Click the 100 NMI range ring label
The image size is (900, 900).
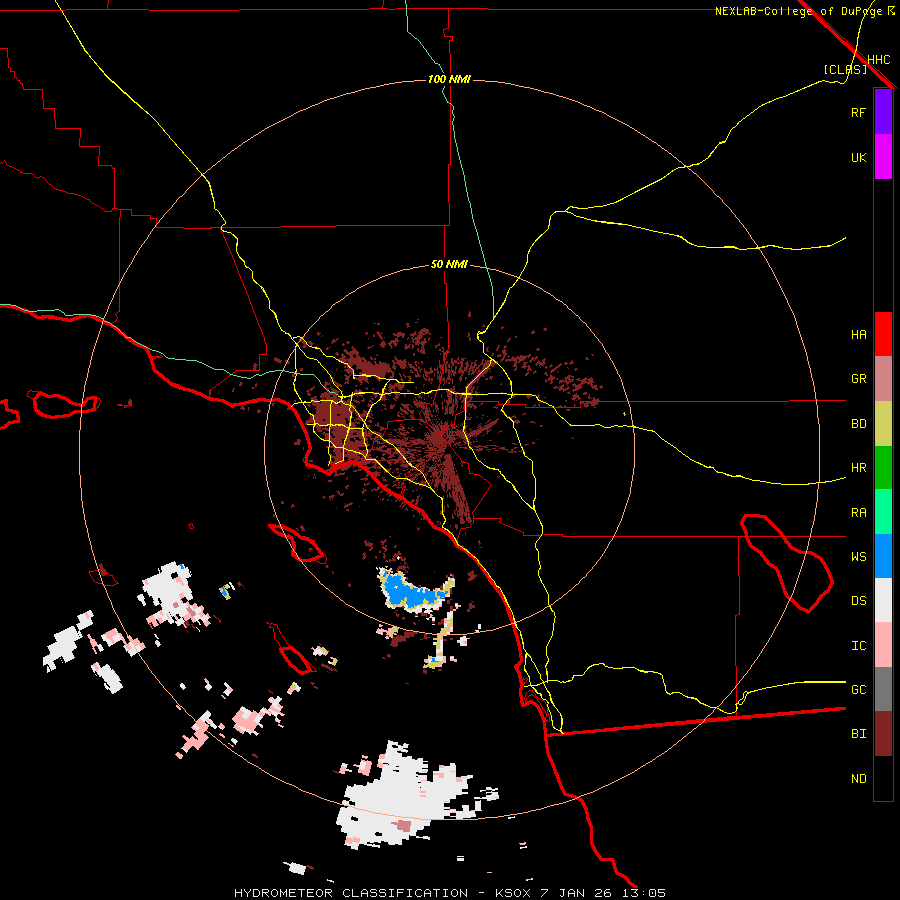tap(449, 79)
